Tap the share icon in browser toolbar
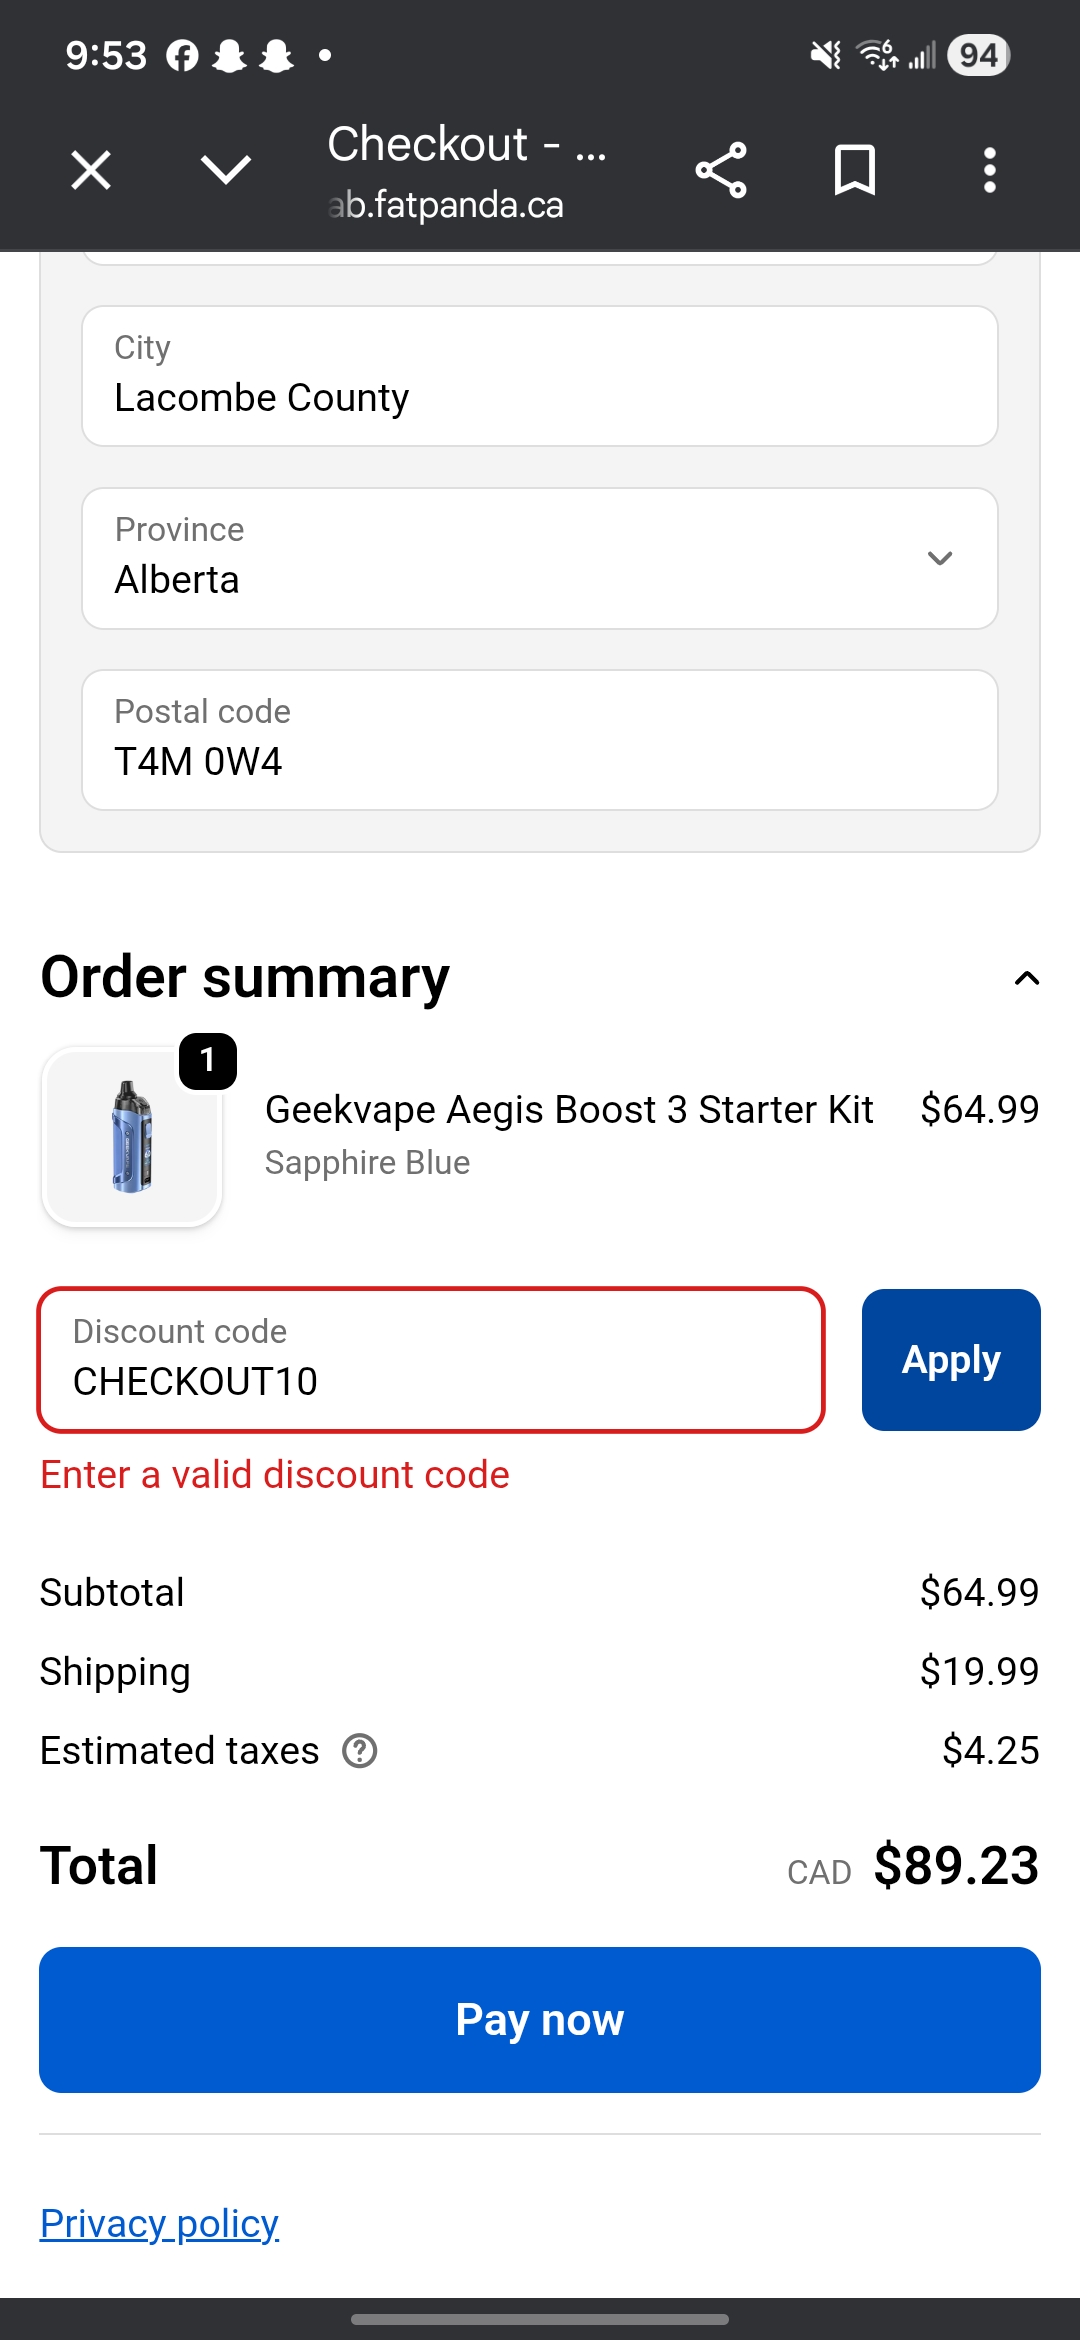This screenshot has height=2340, width=1080. [721, 170]
